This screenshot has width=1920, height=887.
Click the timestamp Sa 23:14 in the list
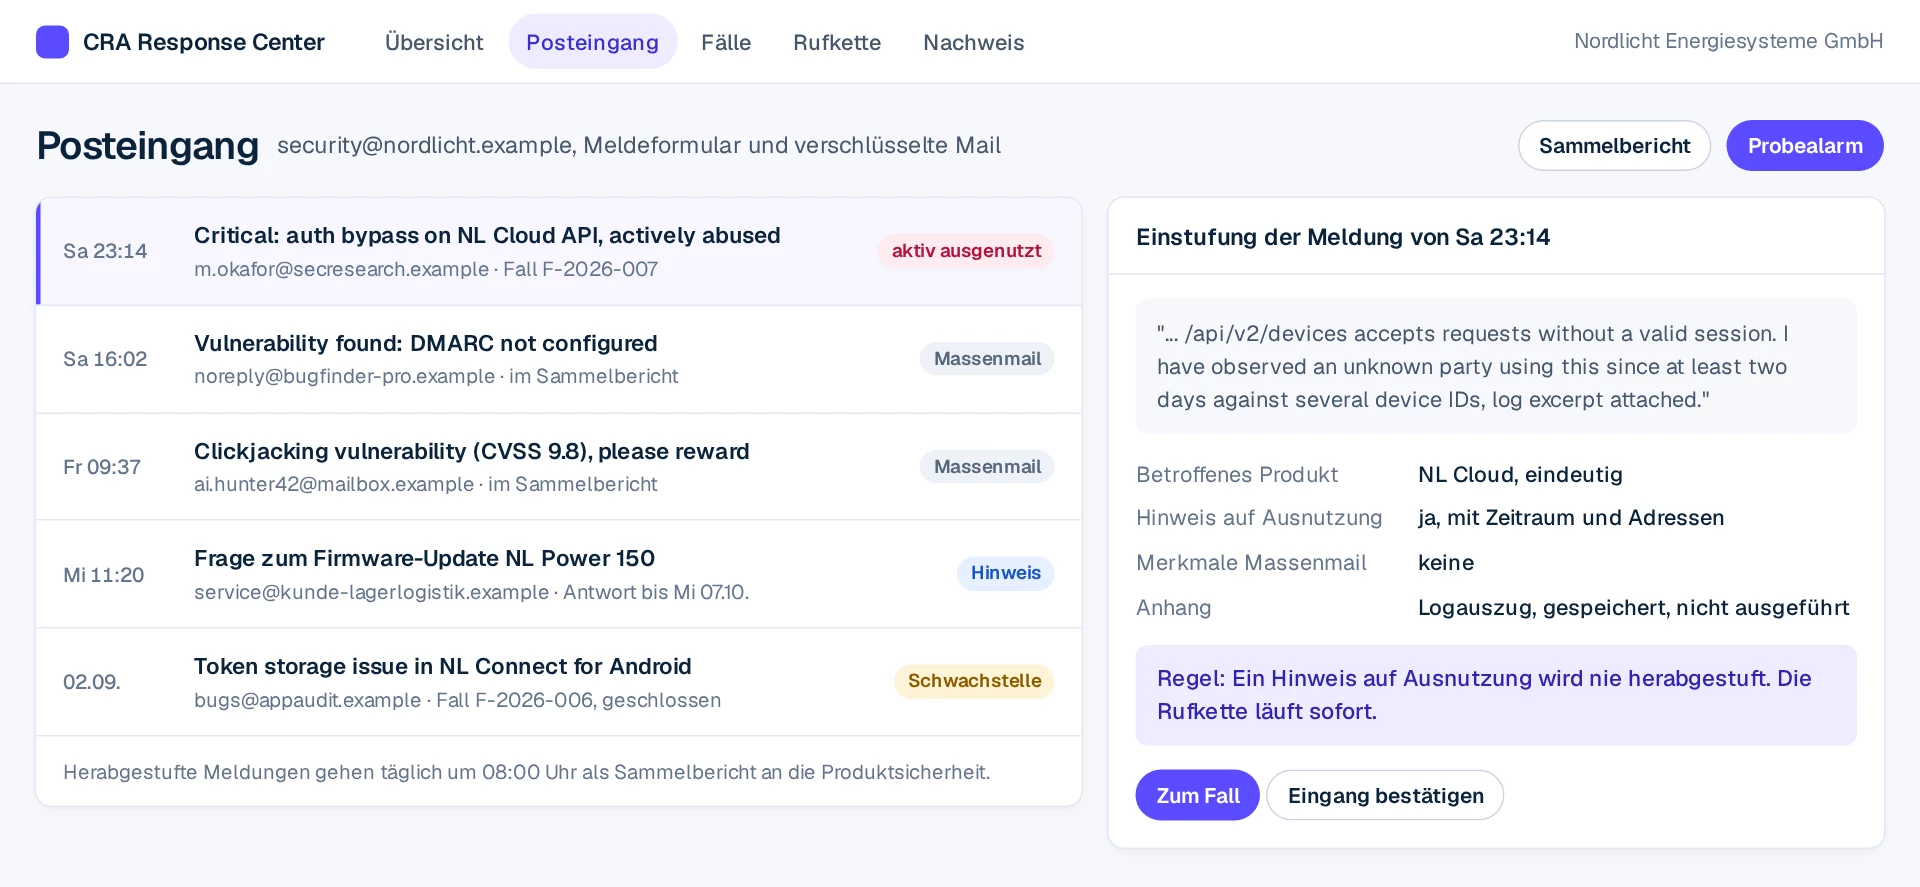(x=105, y=251)
